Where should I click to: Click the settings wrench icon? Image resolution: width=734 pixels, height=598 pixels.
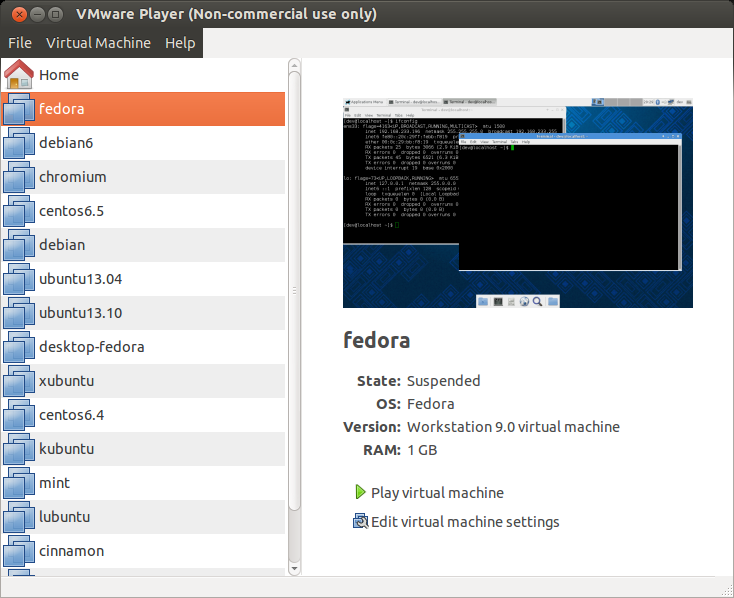pos(360,521)
